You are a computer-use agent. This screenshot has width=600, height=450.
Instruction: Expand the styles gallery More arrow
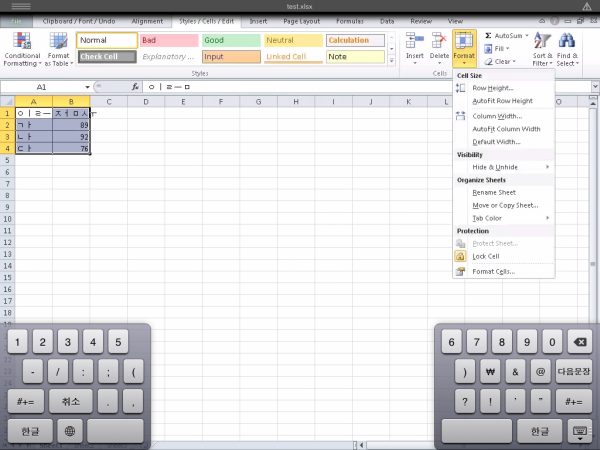coord(391,61)
